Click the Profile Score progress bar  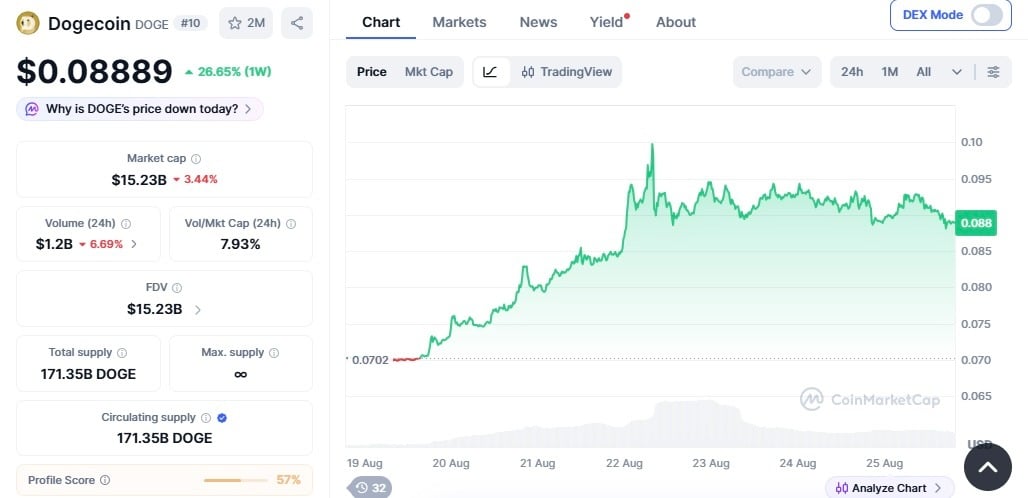235,480
